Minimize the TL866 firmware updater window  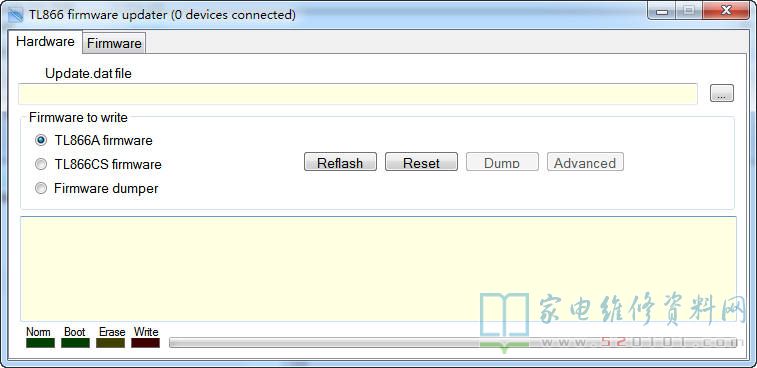tap(662, 11)
